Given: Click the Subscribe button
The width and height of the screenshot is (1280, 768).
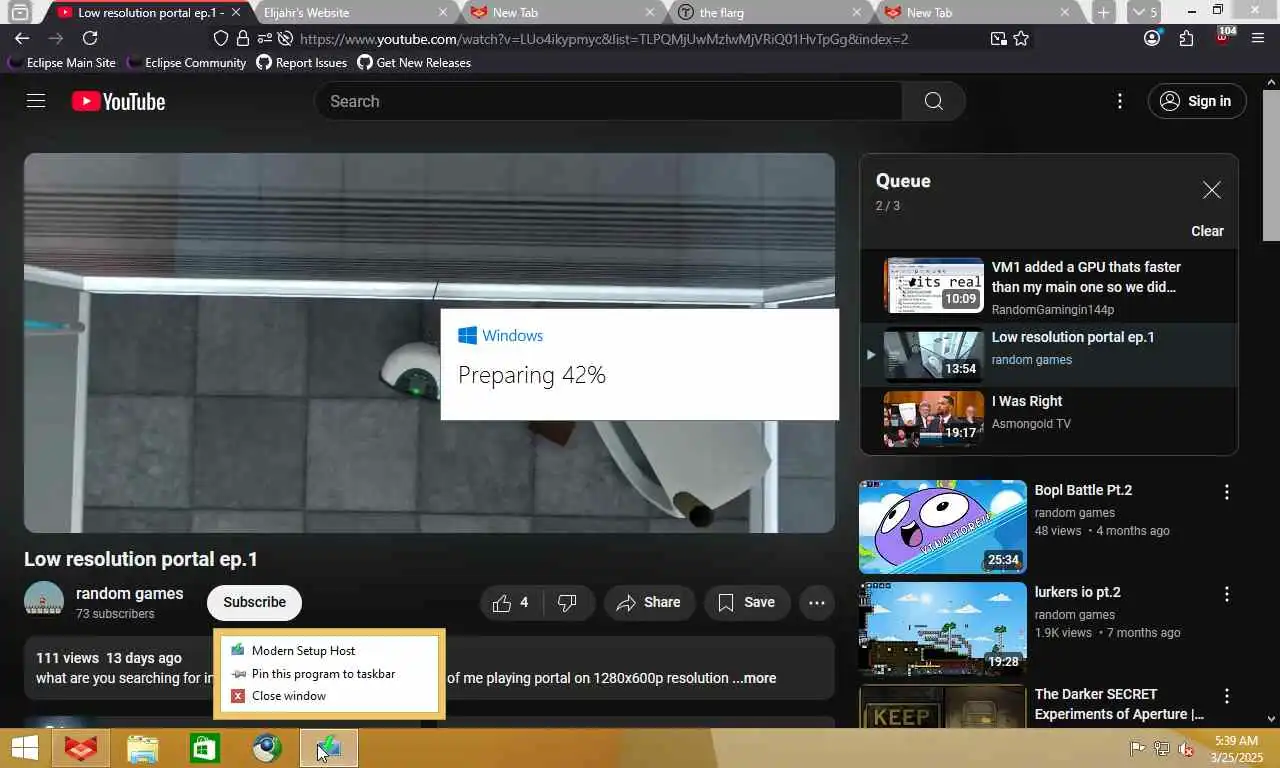Looking at the screenshot, I should (254, 602).
